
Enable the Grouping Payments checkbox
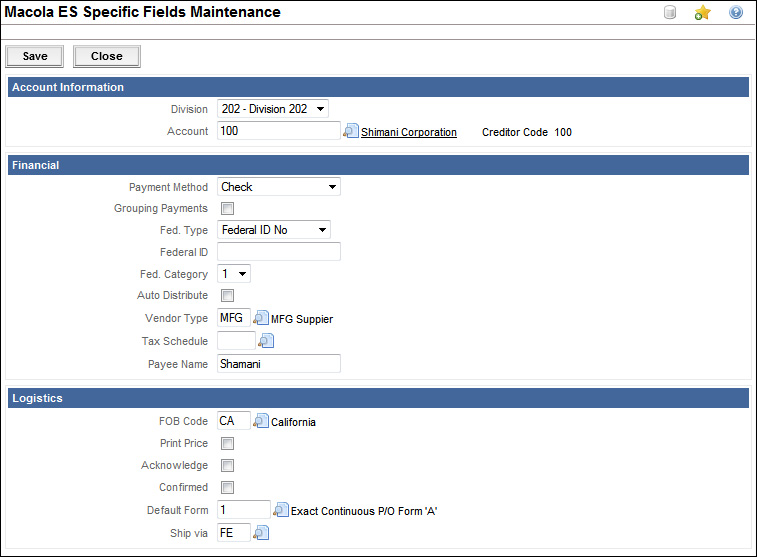coord(227,209)
